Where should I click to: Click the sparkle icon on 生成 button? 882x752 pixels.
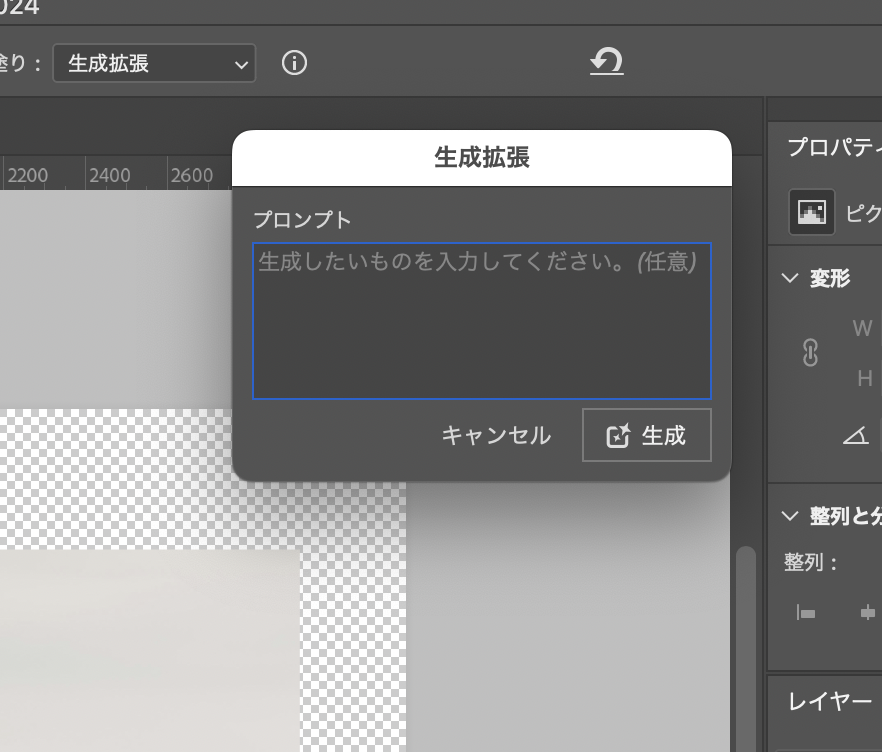point(619,436)
